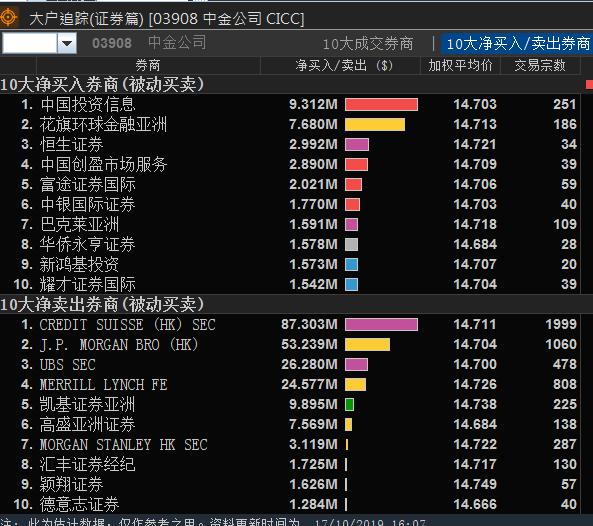Select the 凯基证券亚洲 broker row
Image resolution: width=593 pixels, height=526 pixels.
[290, 405]
